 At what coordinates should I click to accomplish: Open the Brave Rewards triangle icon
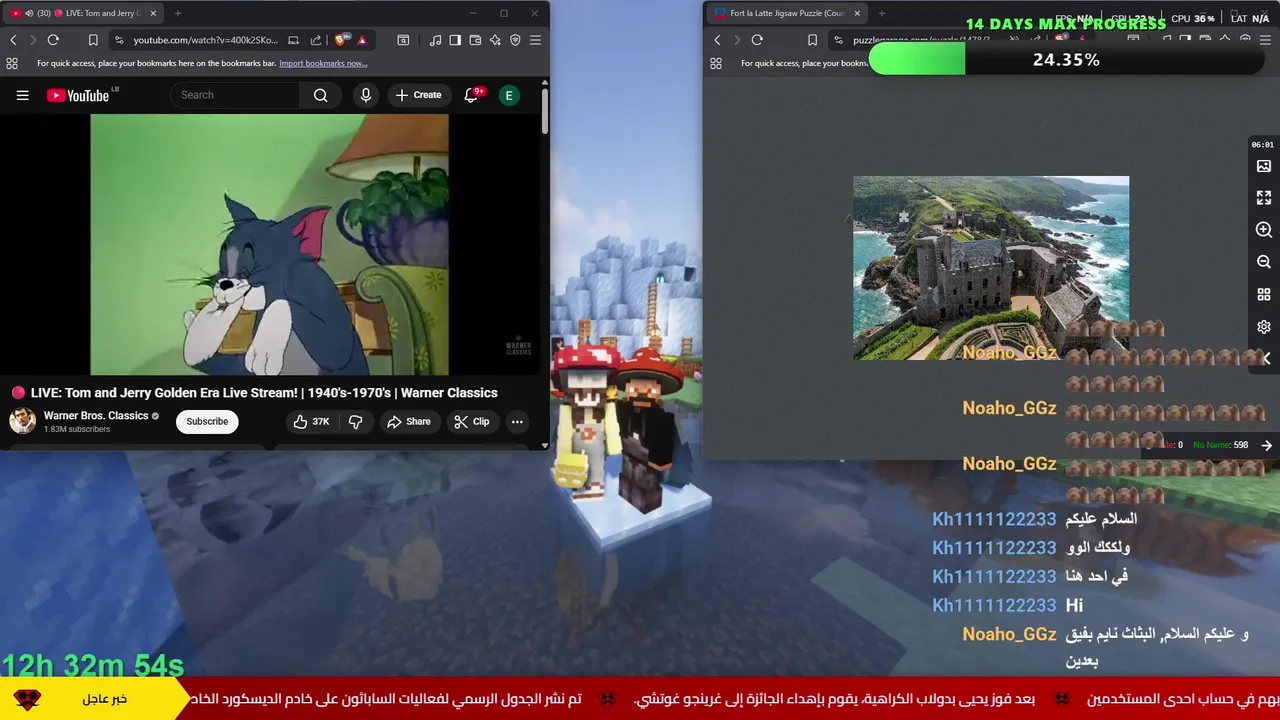tap(362, 40)
